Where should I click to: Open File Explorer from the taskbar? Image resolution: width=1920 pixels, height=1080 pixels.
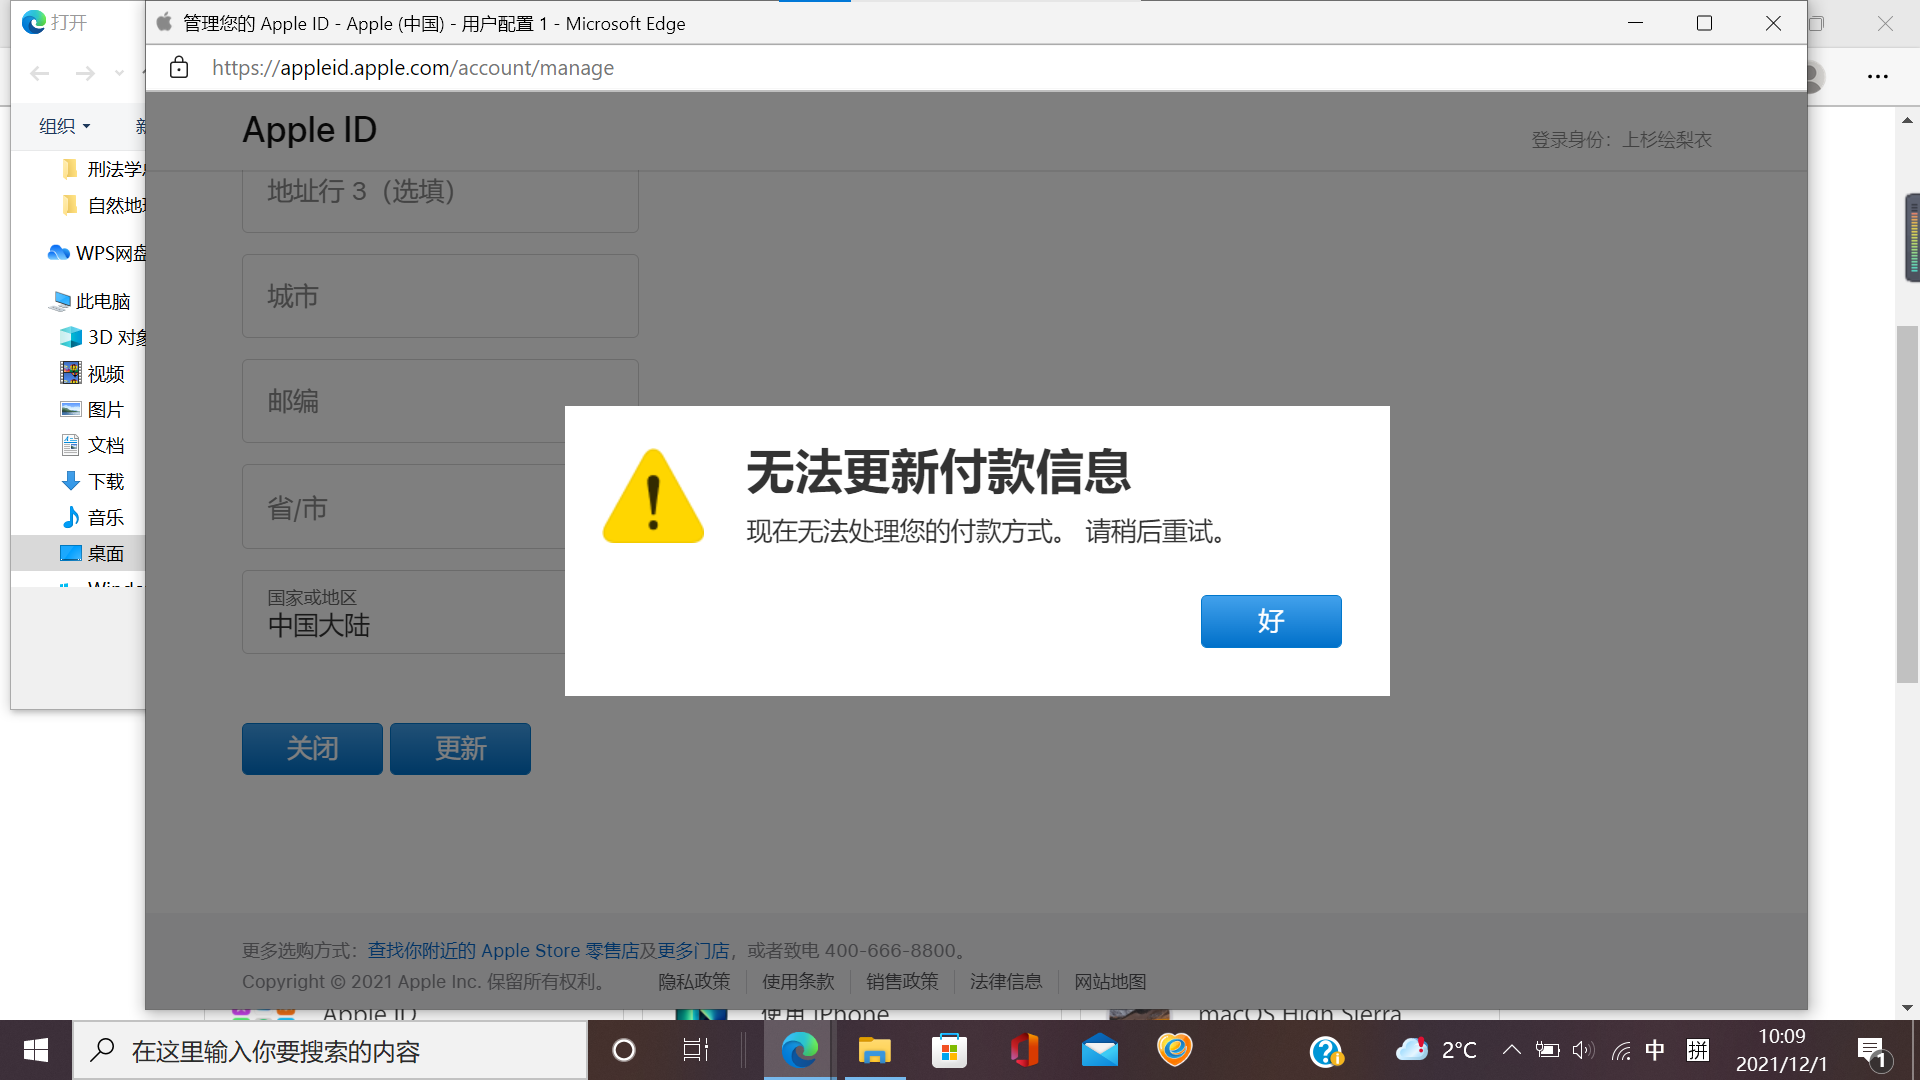point(874,1050)
